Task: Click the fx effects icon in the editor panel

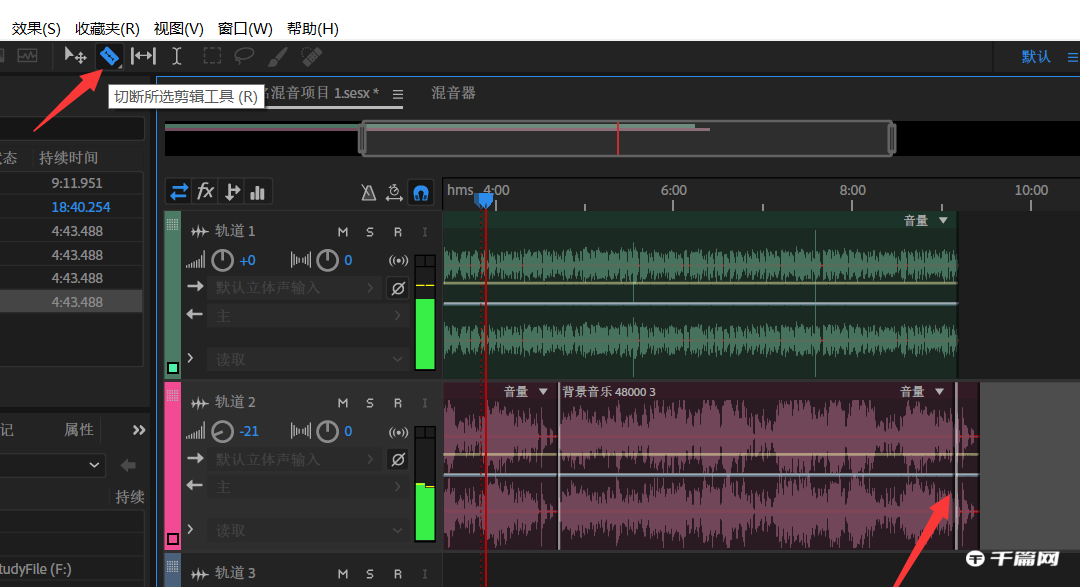Action: [206, 191]
